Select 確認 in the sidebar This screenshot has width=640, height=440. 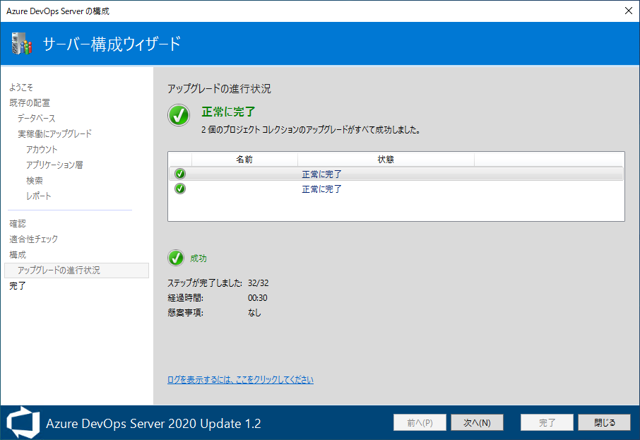click(18, 224)
